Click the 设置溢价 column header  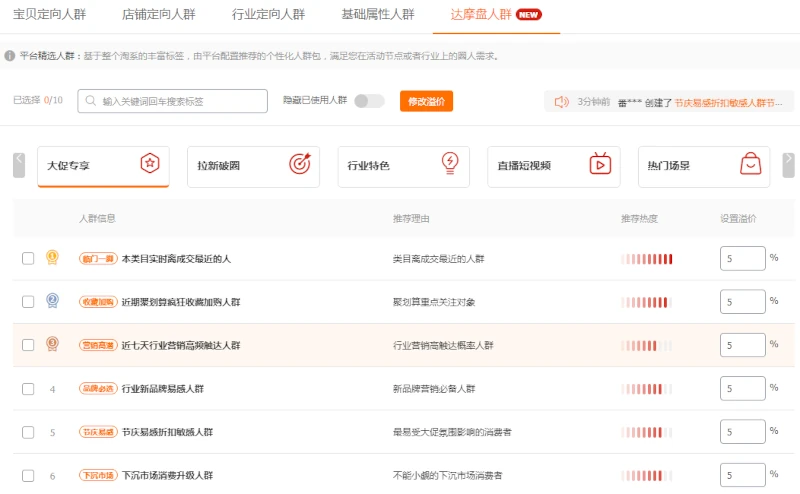coord(738,218)
